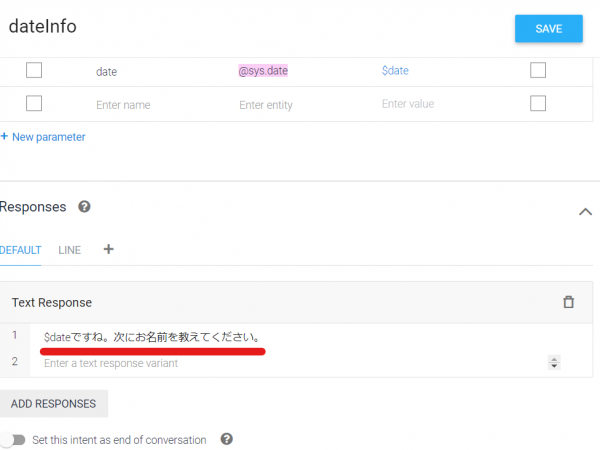Click the text response starting with $date
This screenshot has height=450, width=600.
coord(152,337)
